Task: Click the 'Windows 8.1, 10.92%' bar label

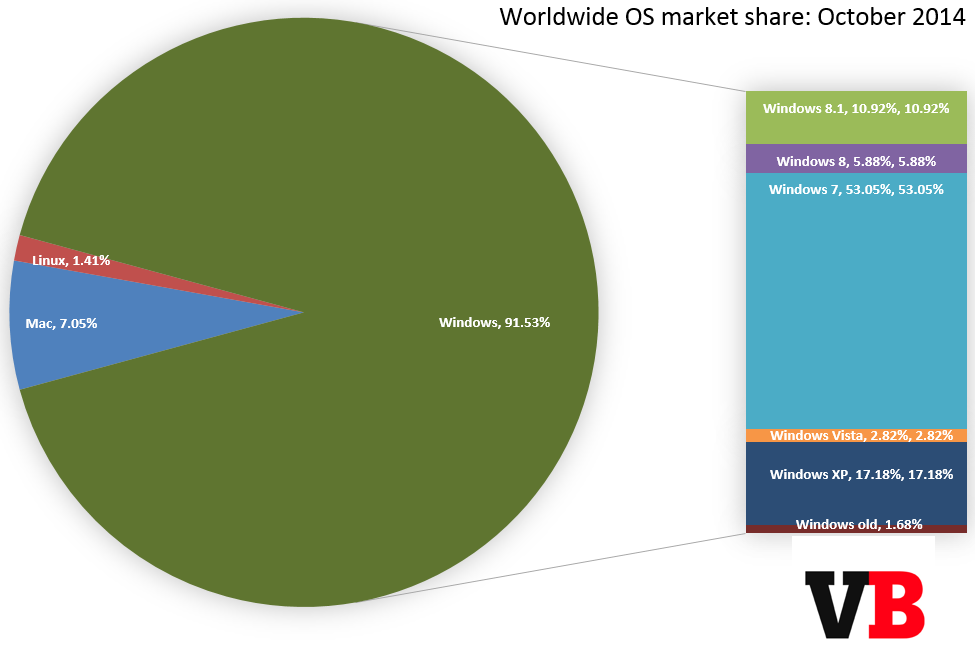Action: pos(856,109)
